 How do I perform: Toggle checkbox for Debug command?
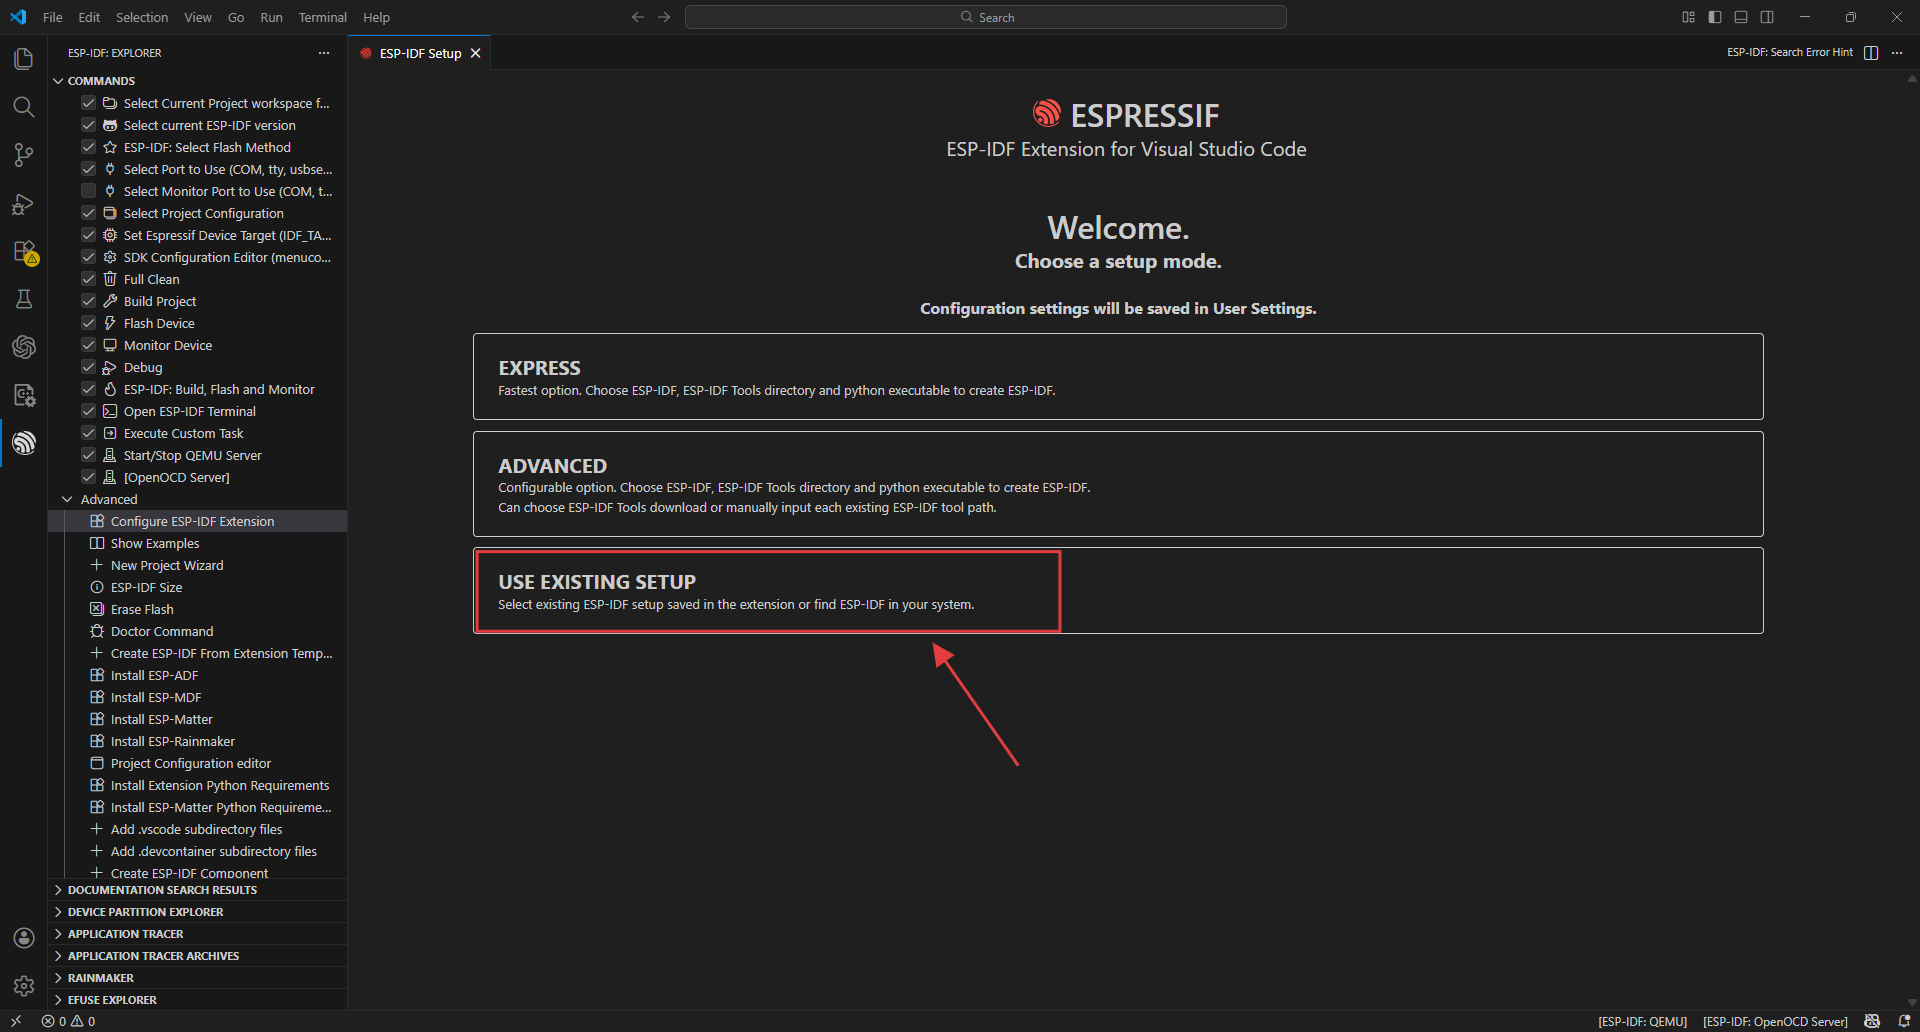coord(88,367)
